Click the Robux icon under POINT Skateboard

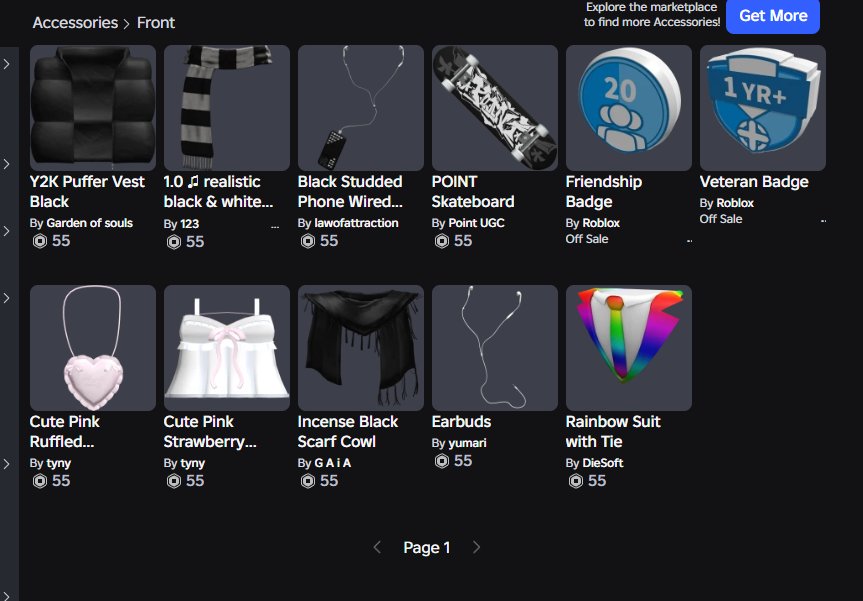tap(441, 241)
